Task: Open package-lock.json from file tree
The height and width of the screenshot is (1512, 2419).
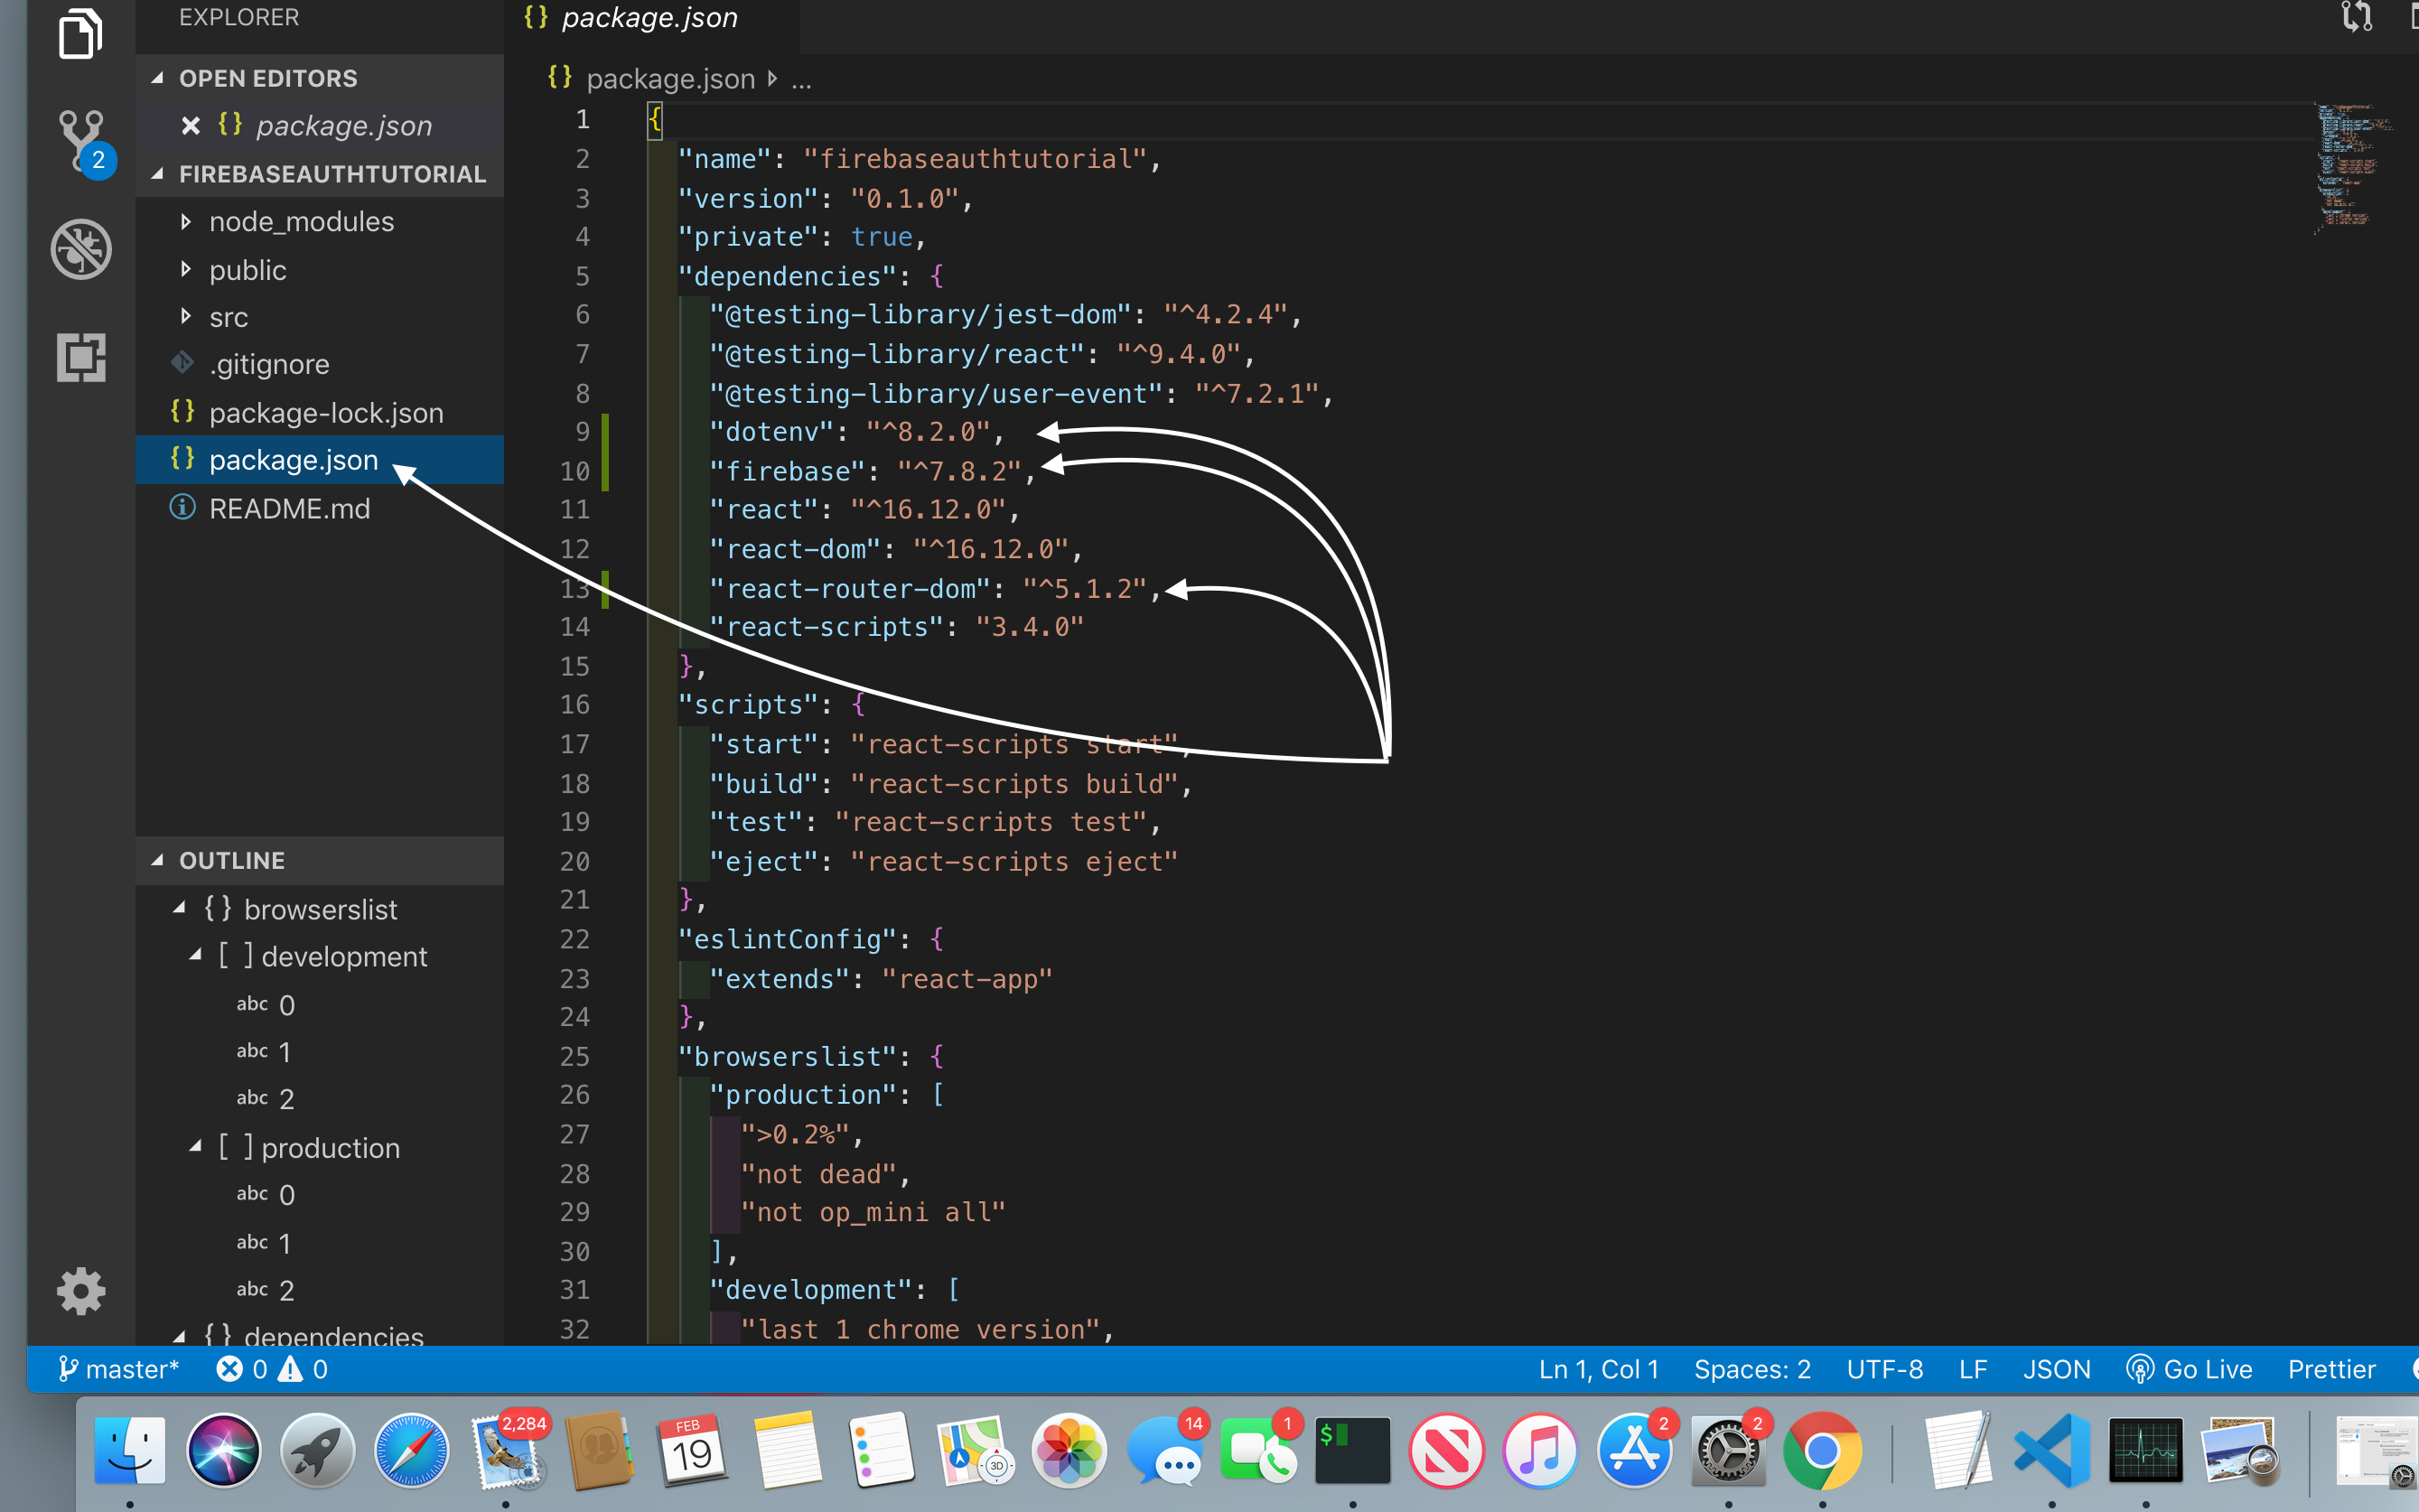Action: [325, 413]
